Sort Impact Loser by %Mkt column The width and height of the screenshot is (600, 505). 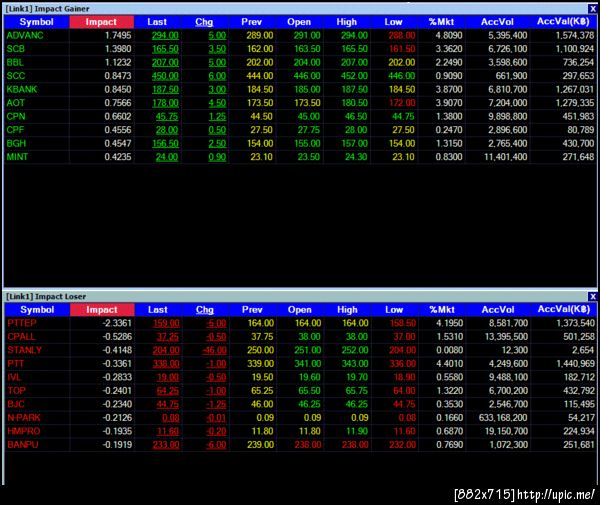click(x=442, y=310)
